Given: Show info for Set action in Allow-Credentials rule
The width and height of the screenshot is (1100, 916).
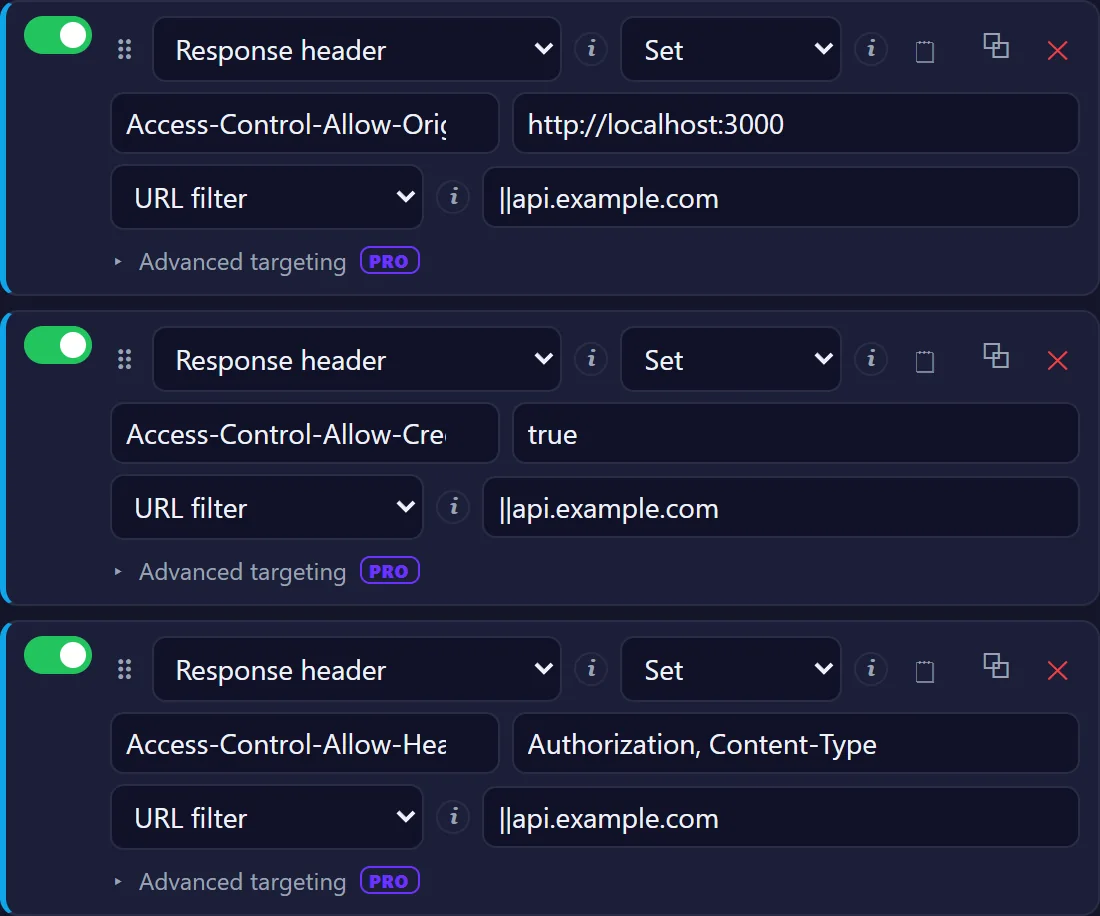Looking at the screenshot, I should [x=871, y=358].
